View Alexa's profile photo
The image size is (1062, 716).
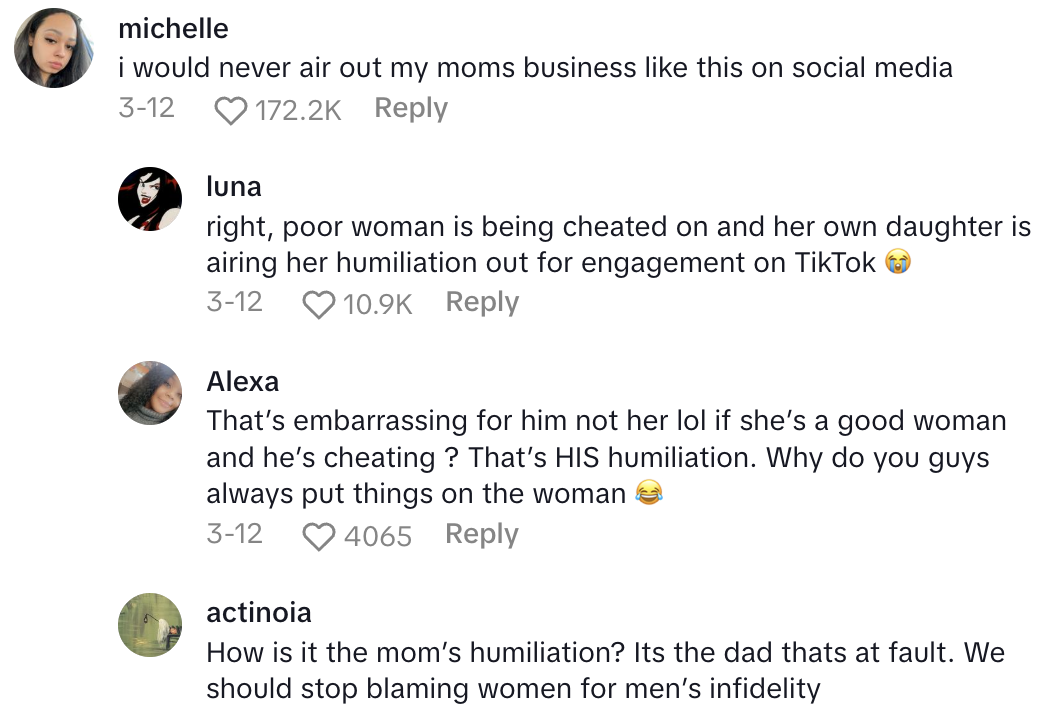click(x=150, y=393)
